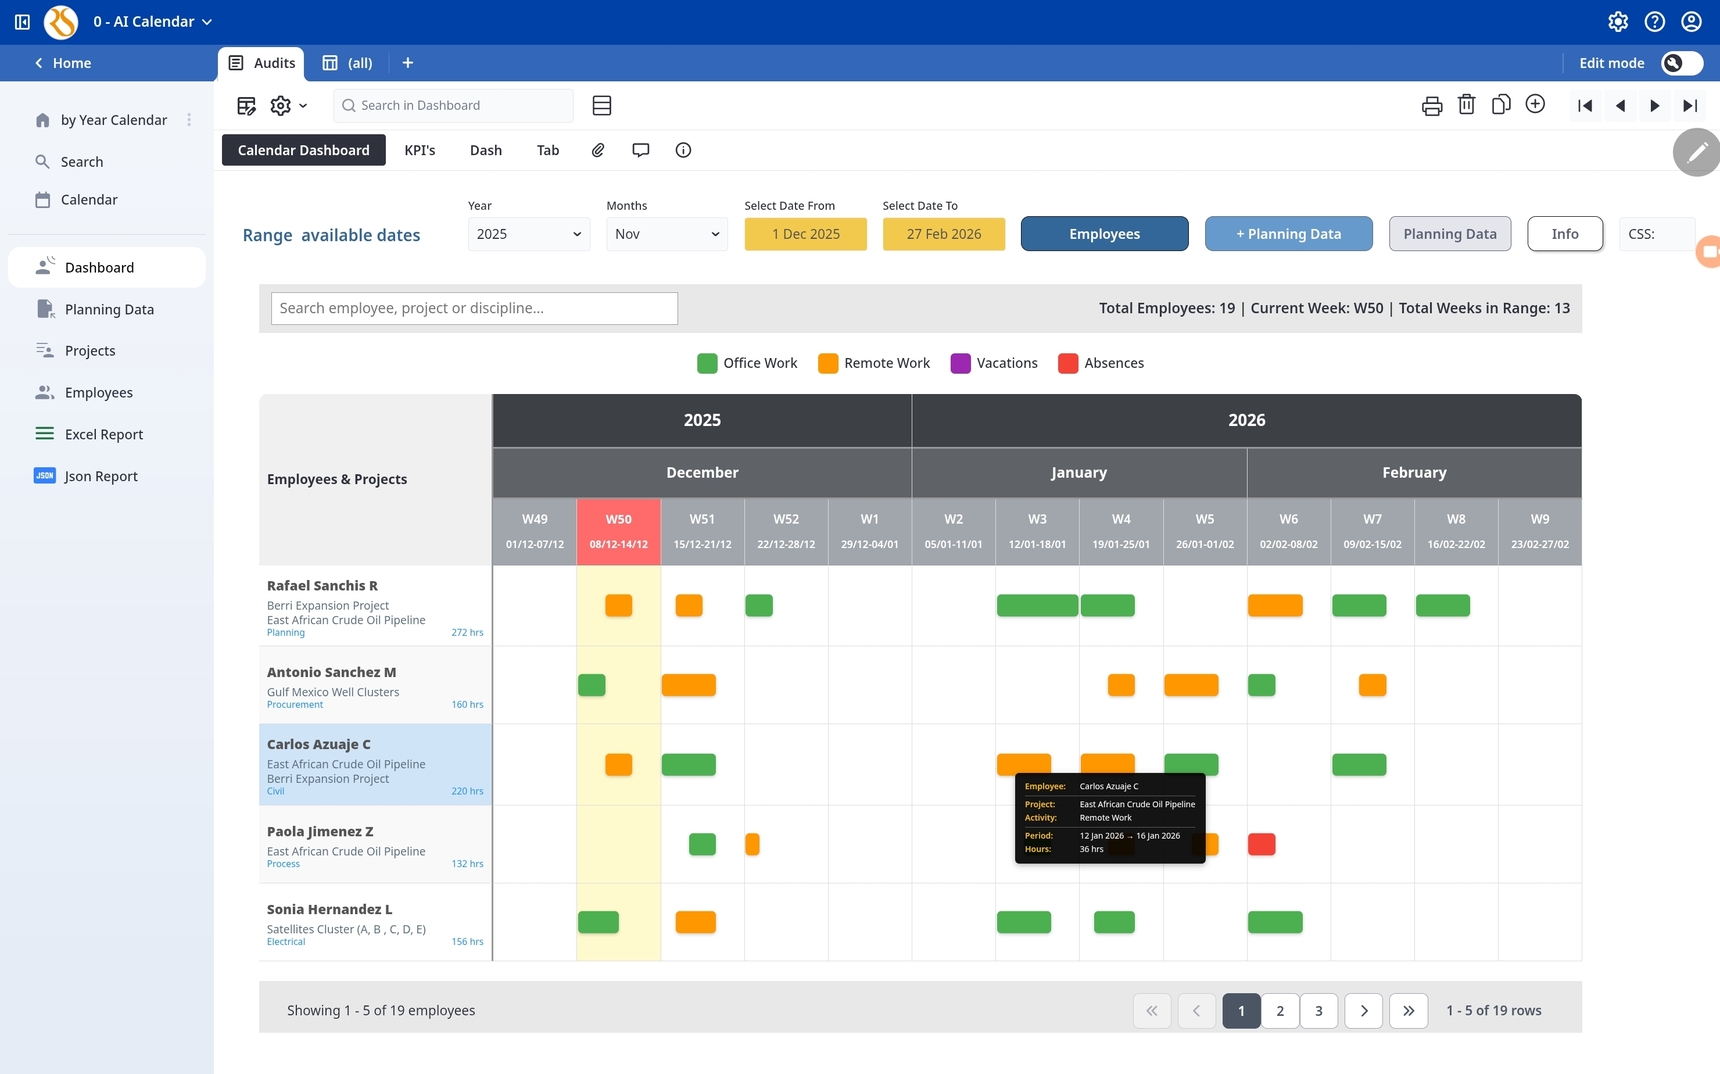The height and width of the screenshot is (1074, 1720).
Task: Click the print icon in the toolbar
Action: point(1432,106)
